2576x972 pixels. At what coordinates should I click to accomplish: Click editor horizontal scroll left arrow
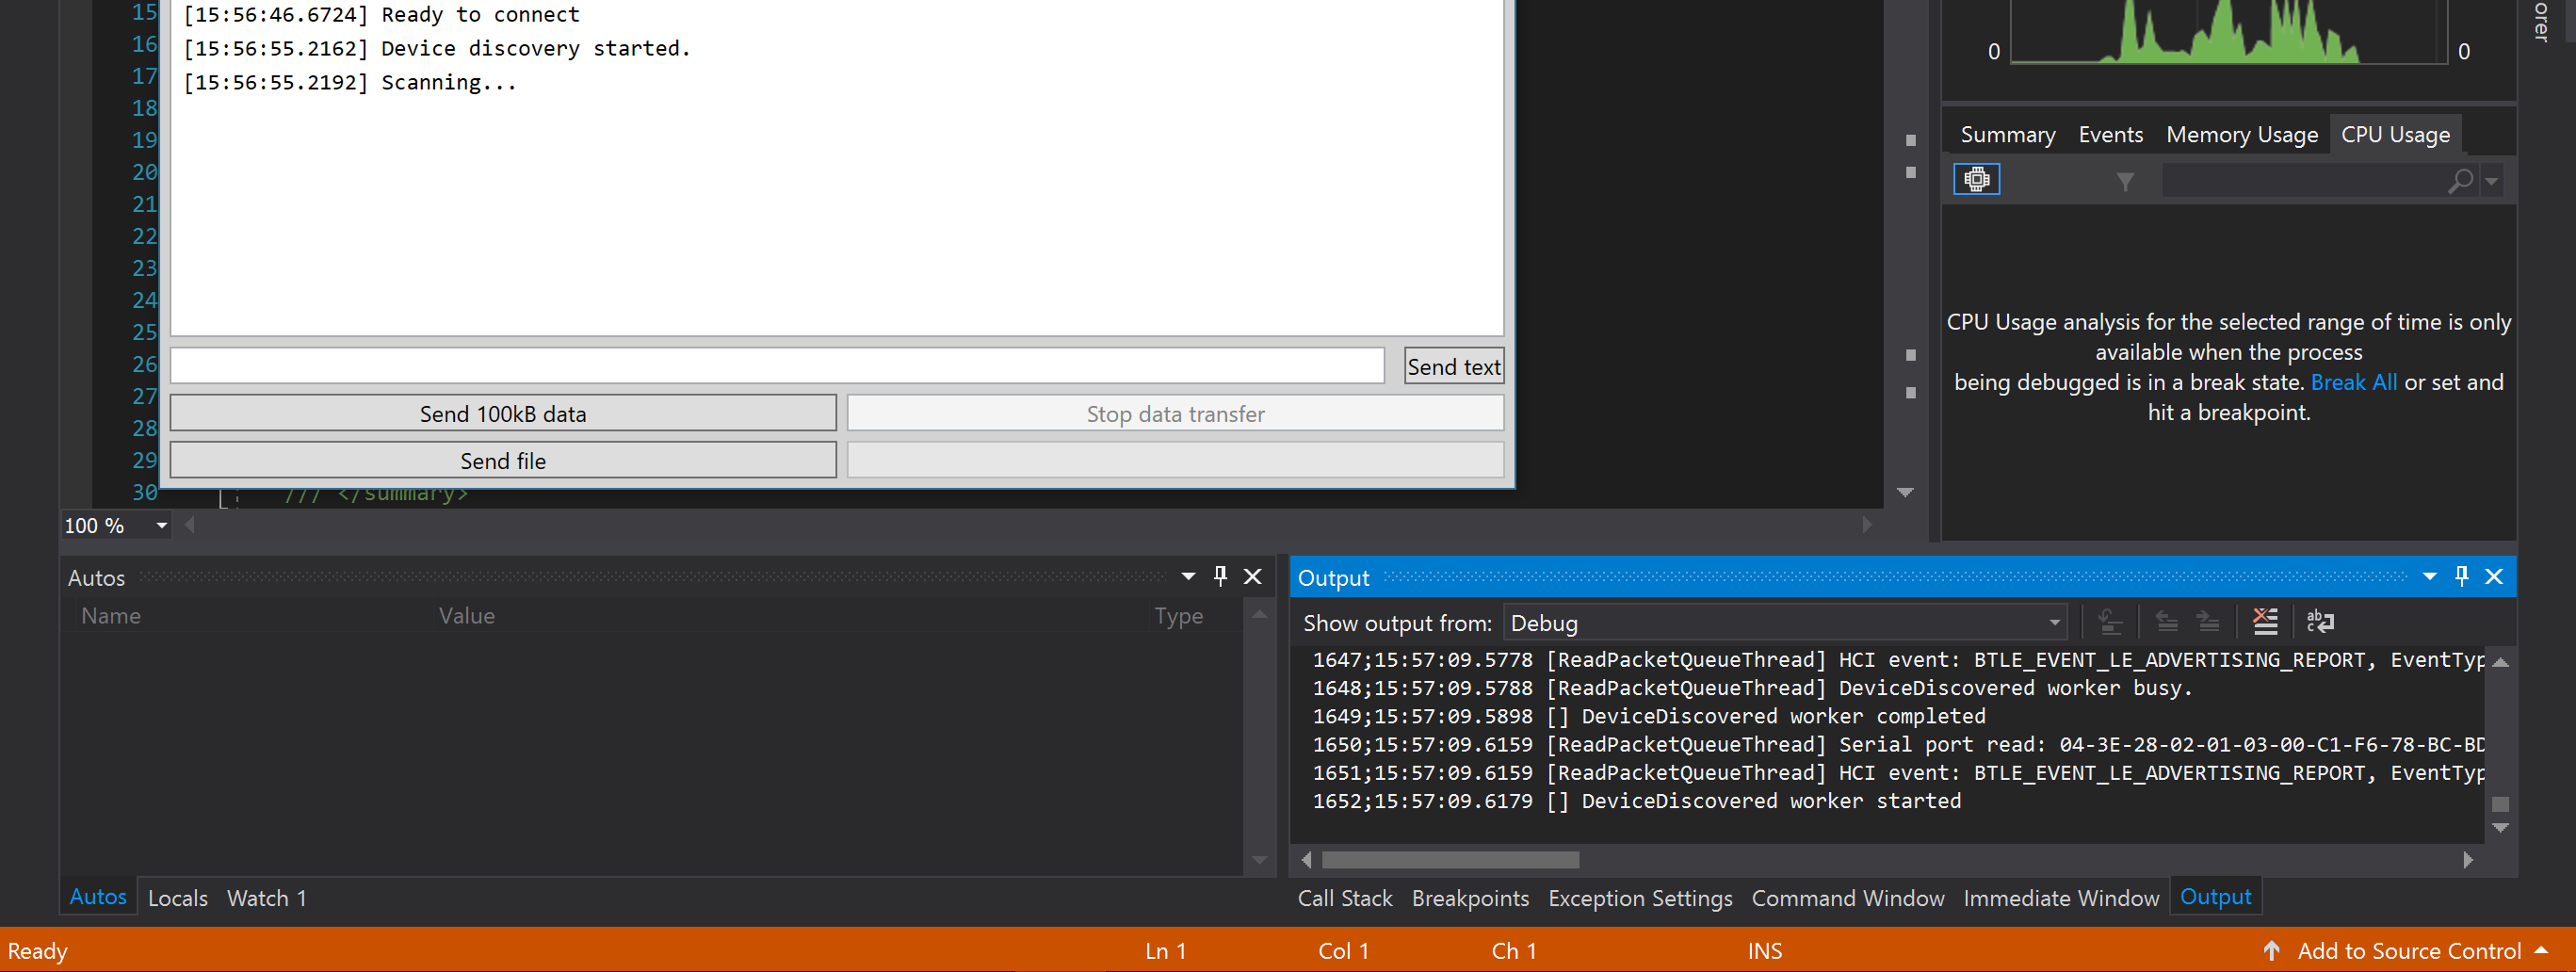point(189,525)
